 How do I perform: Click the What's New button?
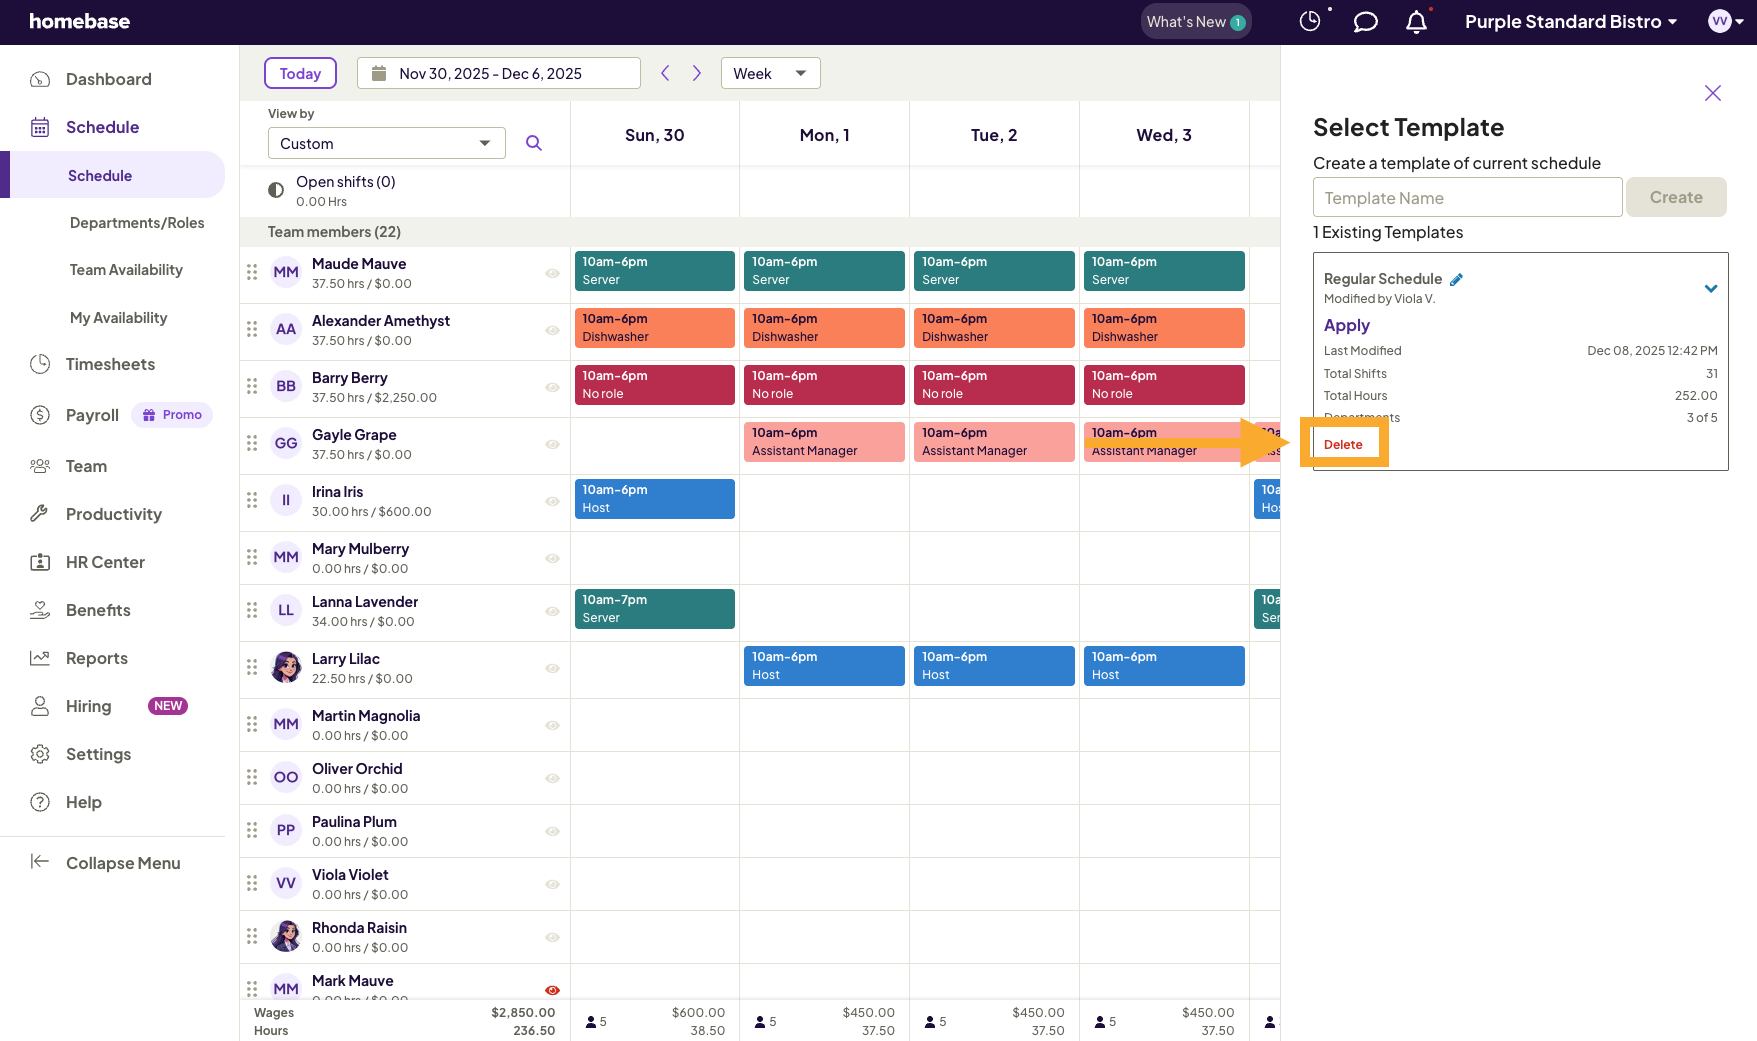[1196, 22]
